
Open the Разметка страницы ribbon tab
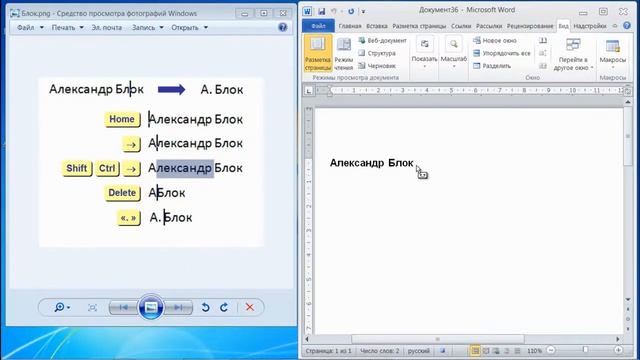[x=419, y=26]
